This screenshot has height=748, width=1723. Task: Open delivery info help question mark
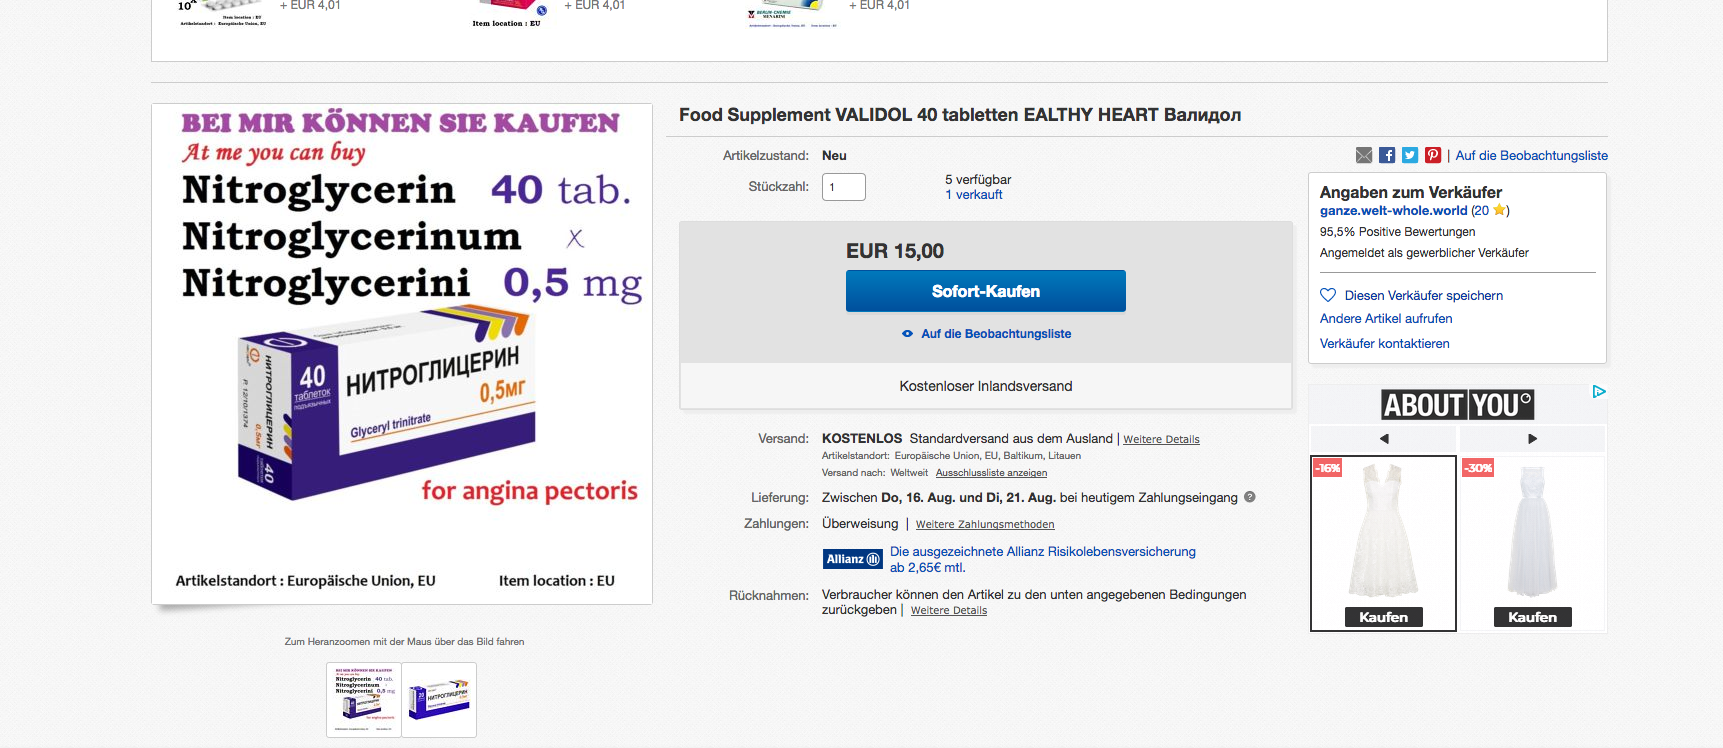pos(1250,497)
